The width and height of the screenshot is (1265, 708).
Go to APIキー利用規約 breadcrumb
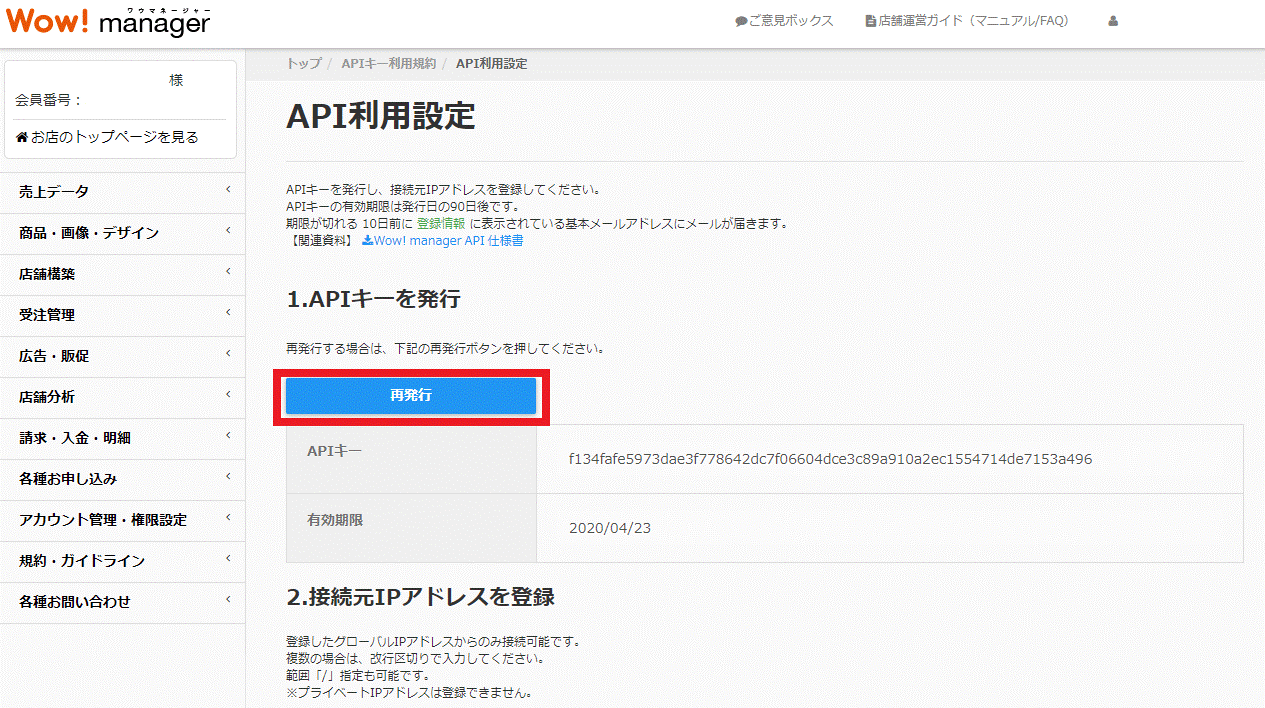(389, 63)
